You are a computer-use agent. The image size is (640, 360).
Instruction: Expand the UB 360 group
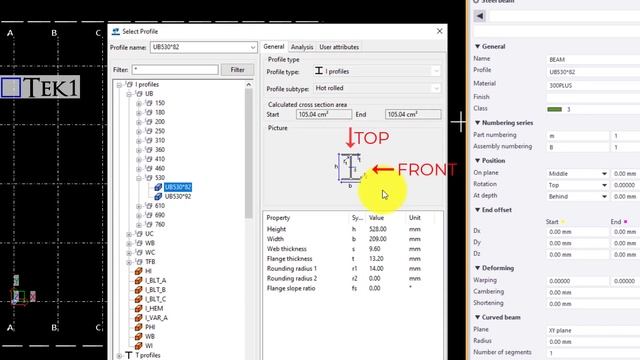[139, 150]
